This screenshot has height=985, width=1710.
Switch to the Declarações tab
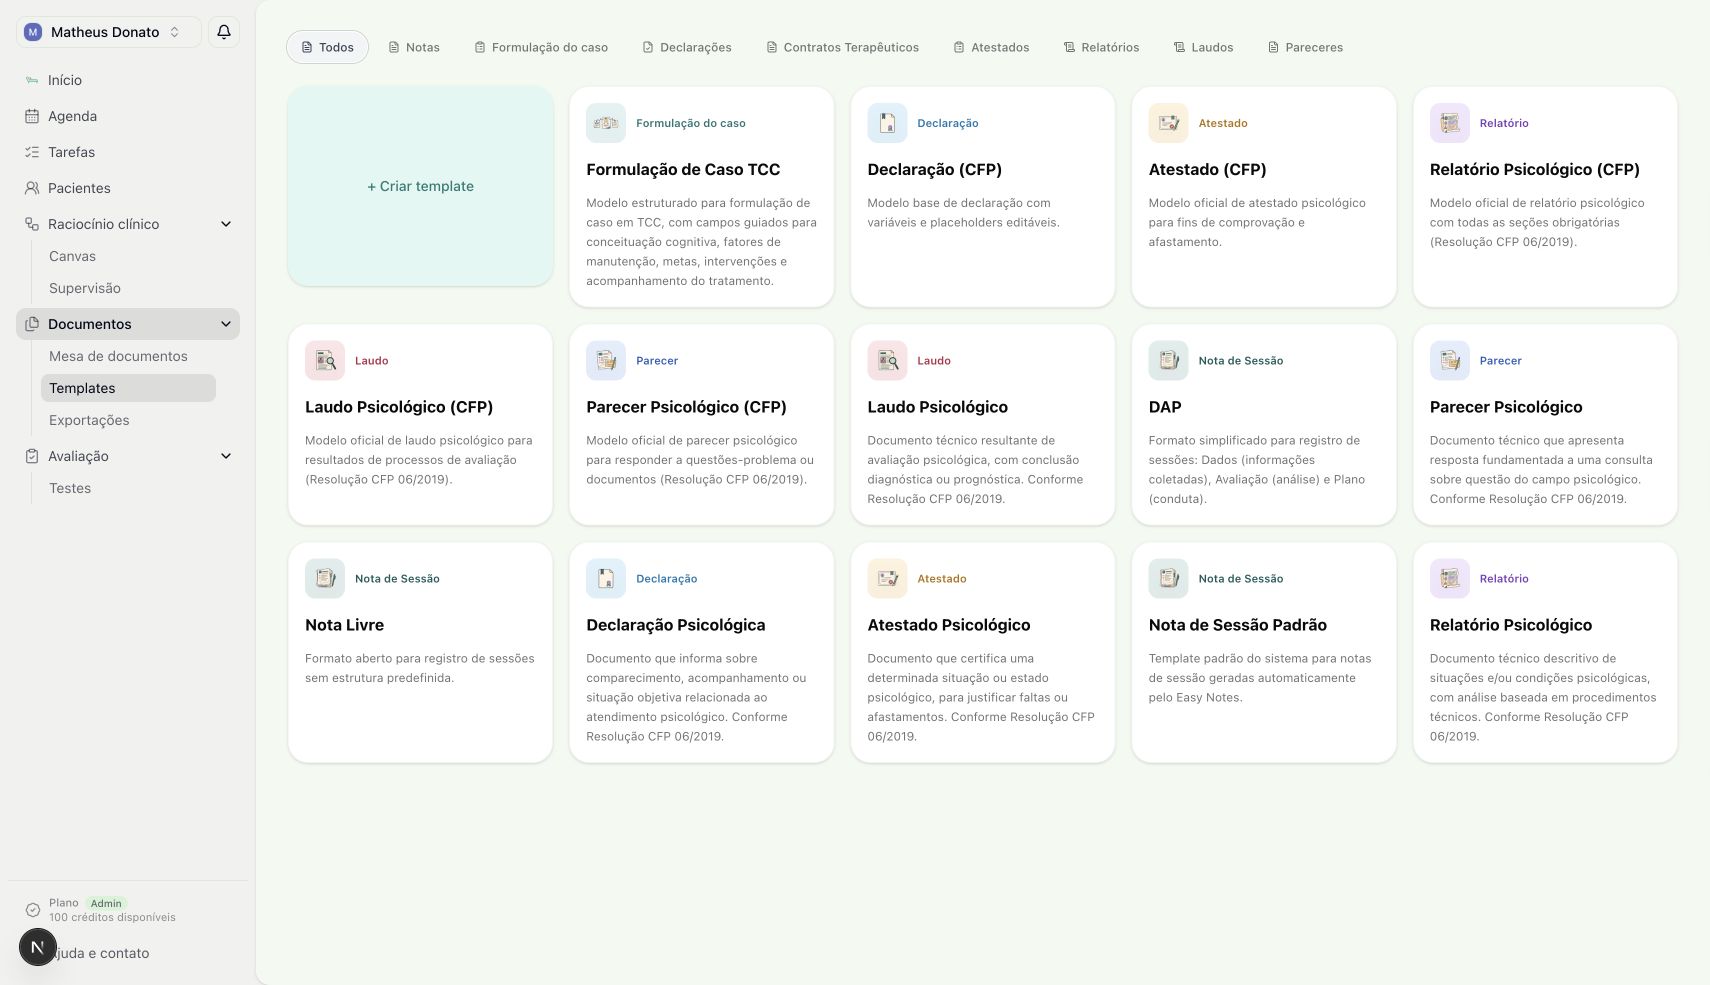coord(687,47)
